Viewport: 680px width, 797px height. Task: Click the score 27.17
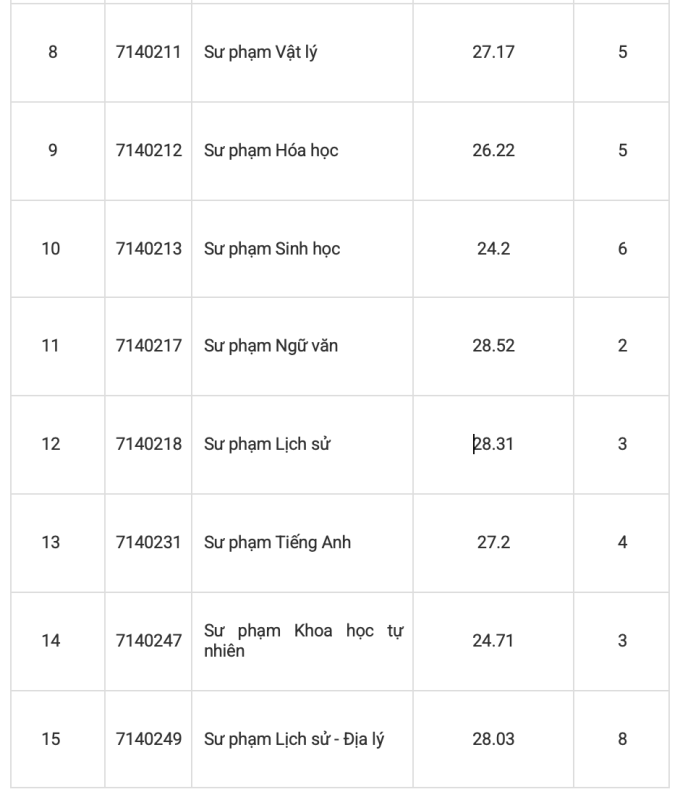click(x=493, y=52)
